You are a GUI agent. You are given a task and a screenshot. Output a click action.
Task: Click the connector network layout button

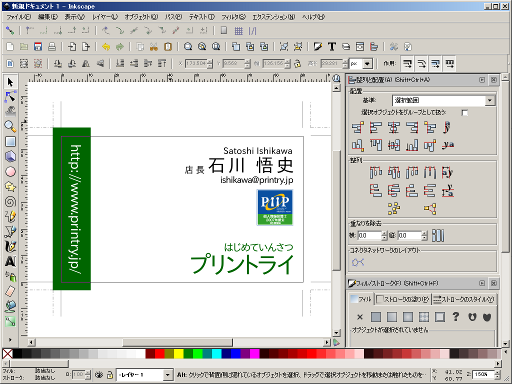coord(358,262)
